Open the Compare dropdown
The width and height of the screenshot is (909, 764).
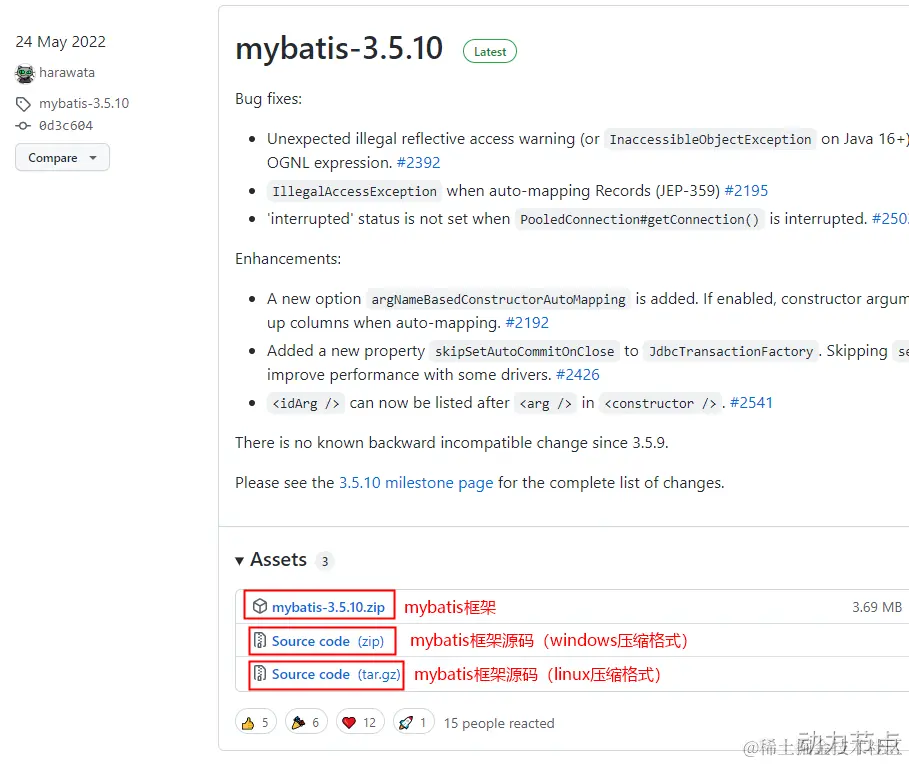(62, 158)
